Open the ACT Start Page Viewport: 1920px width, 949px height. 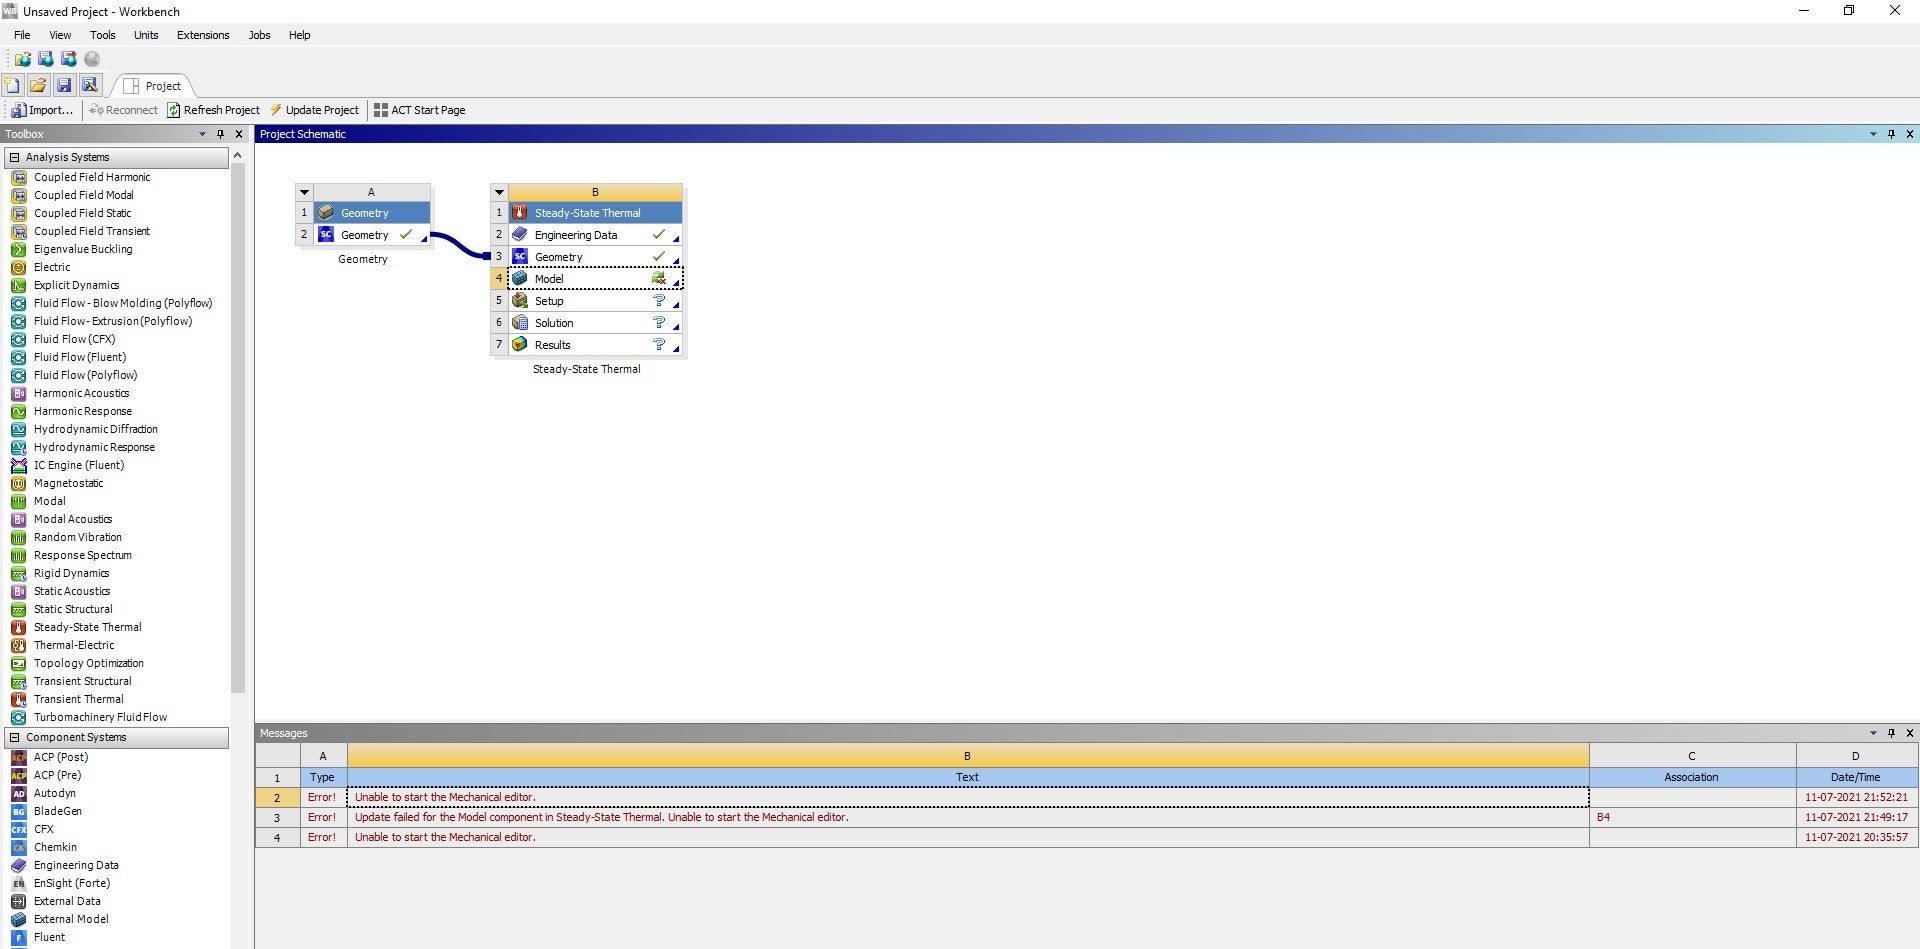419,110
